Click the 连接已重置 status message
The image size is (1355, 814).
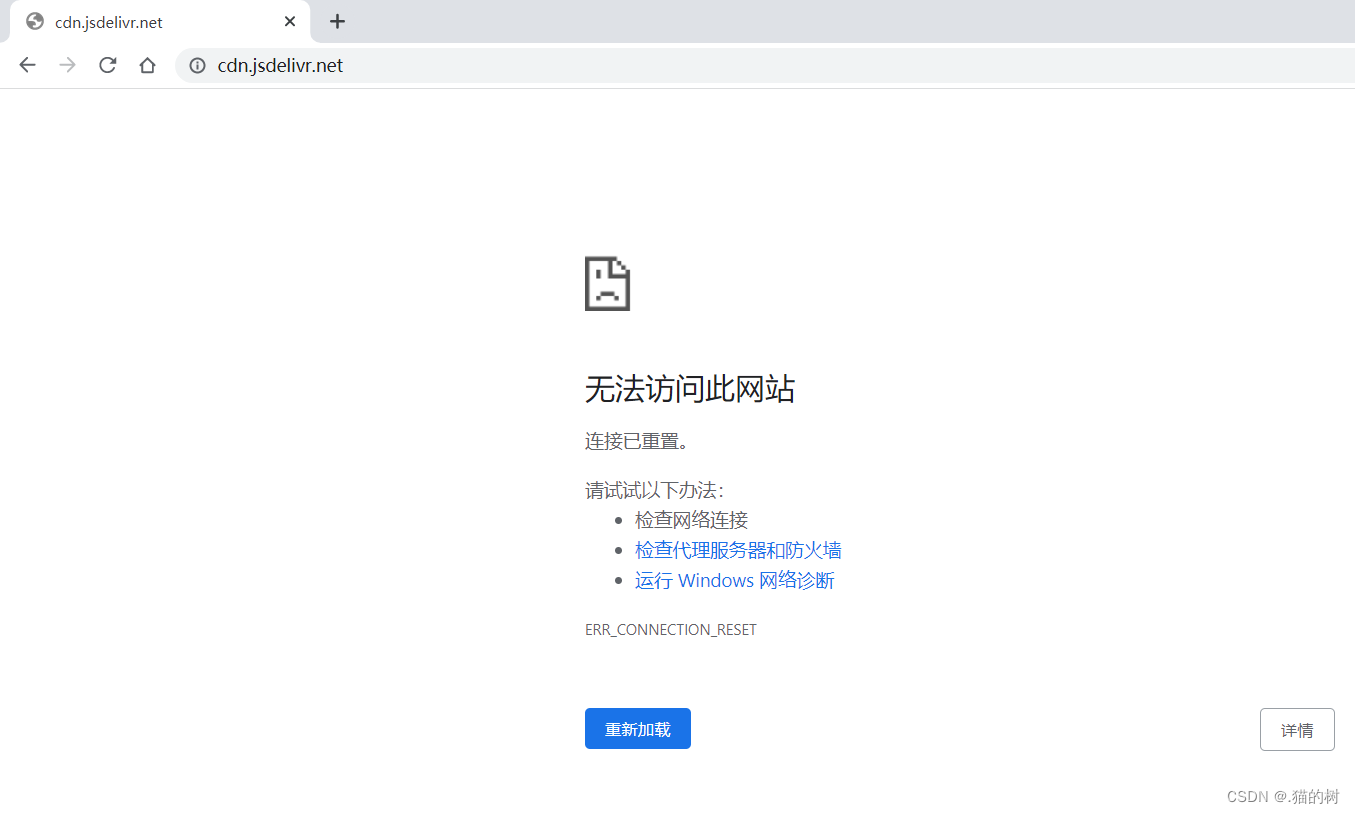tap(635, 440)
